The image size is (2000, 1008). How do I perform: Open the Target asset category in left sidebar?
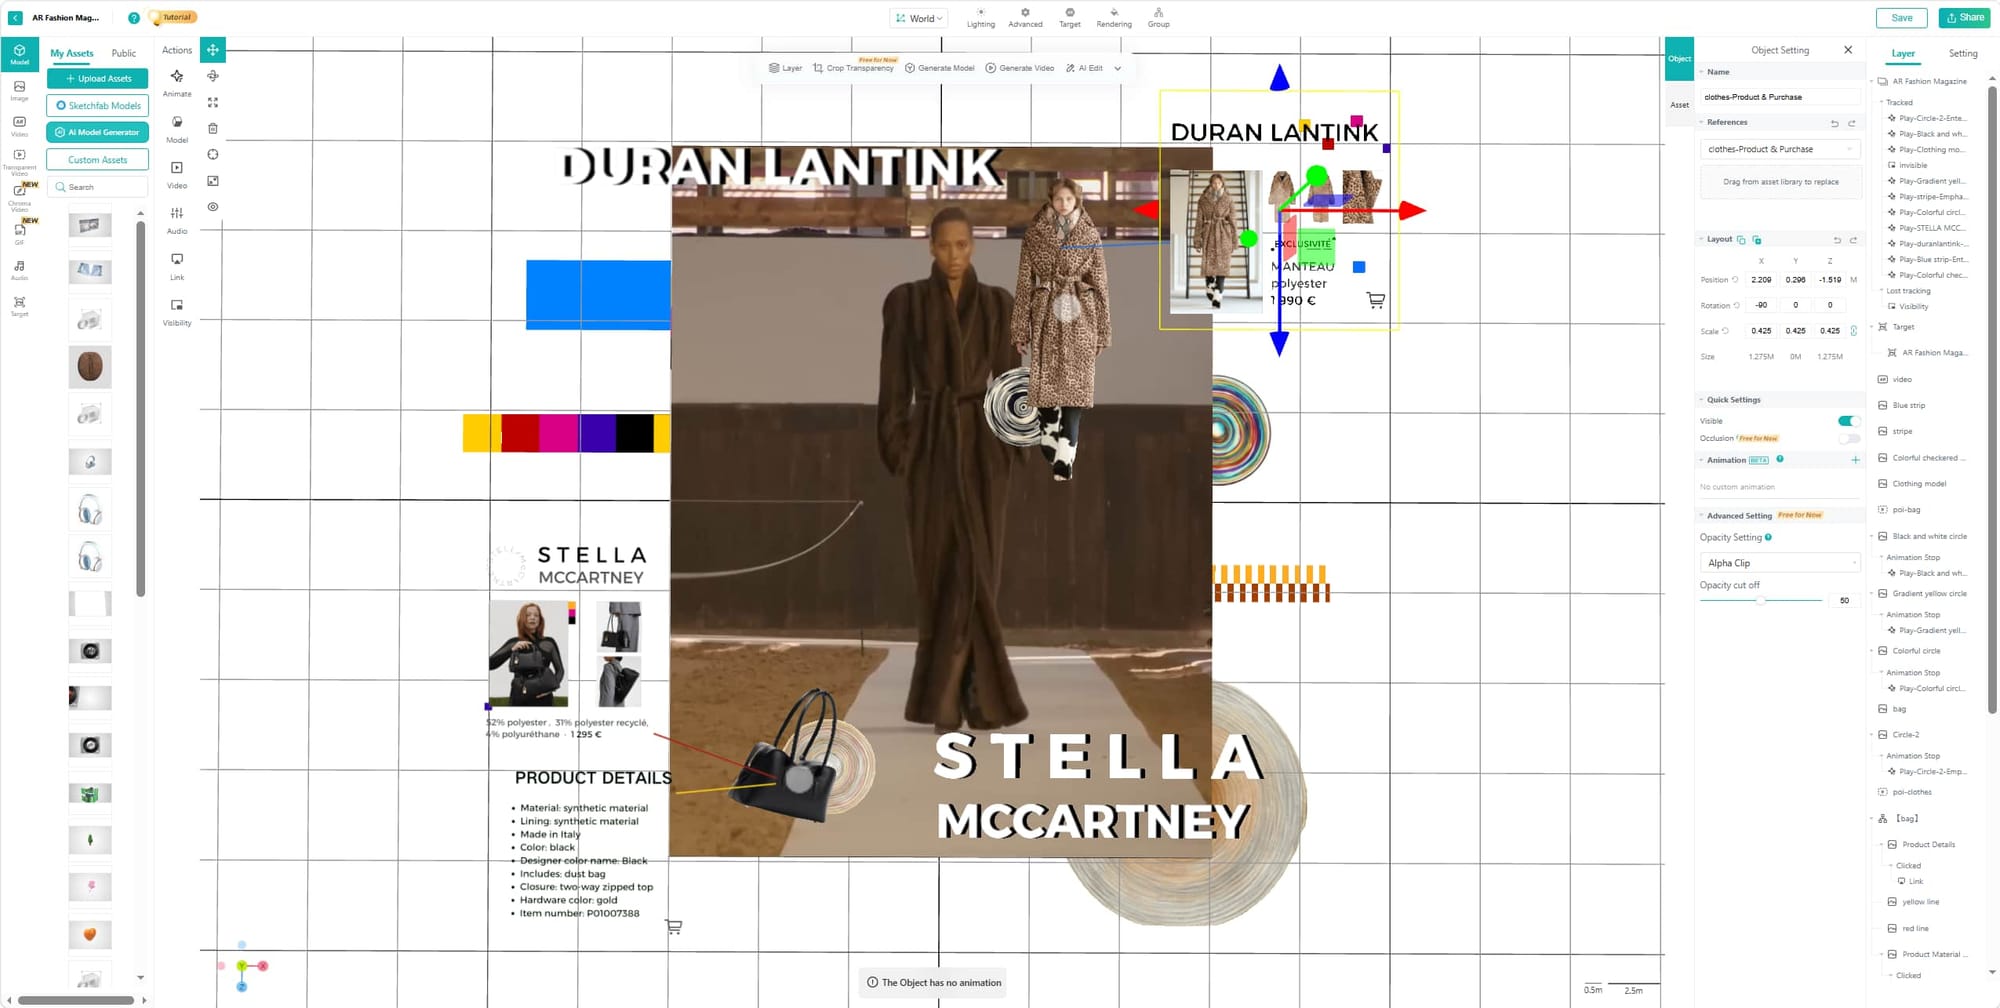click(19, 306)
